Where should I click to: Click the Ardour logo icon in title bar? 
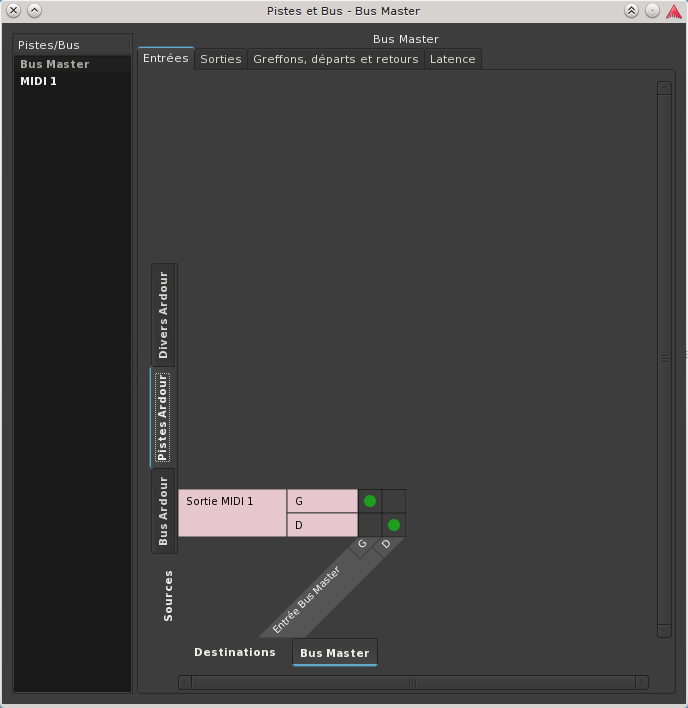click(x=674, y=11)
